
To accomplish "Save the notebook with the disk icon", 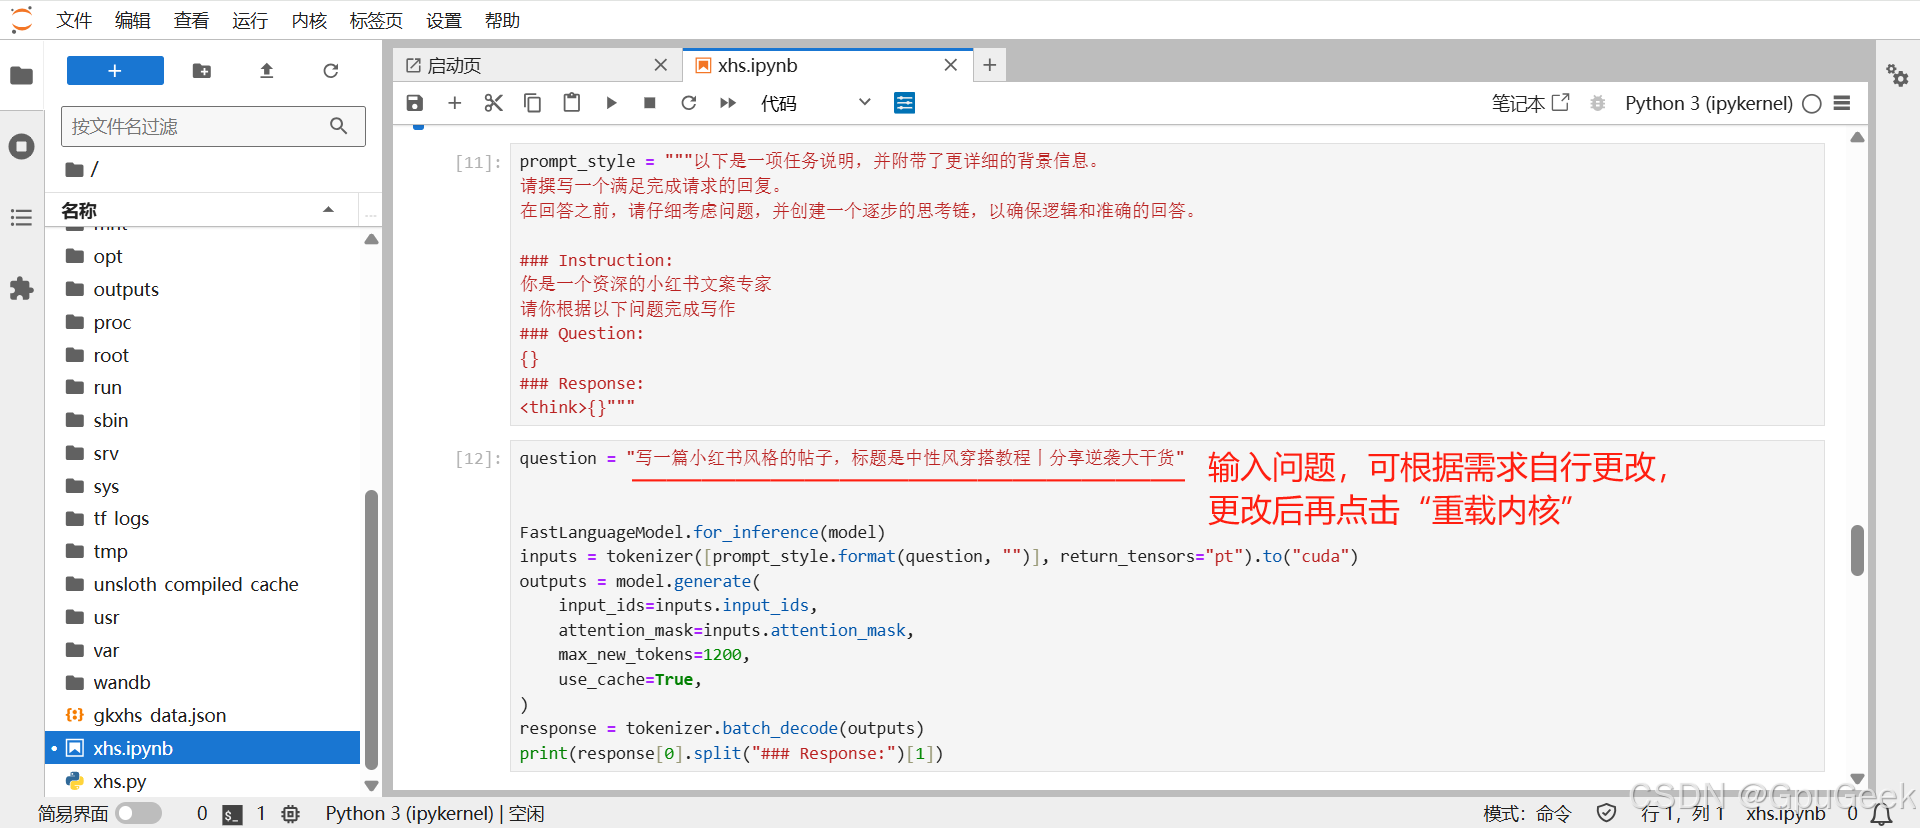I will 415,103.
